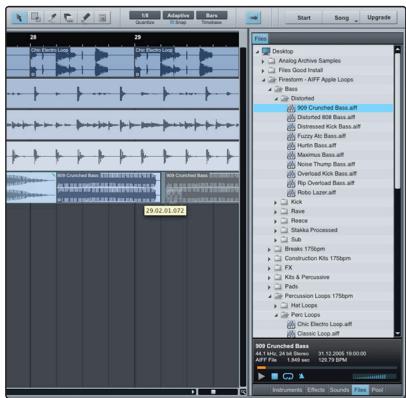Select Distorted 808 Bass.aiff file
This screenshot has height=398, width=406.
pos(323,117)
